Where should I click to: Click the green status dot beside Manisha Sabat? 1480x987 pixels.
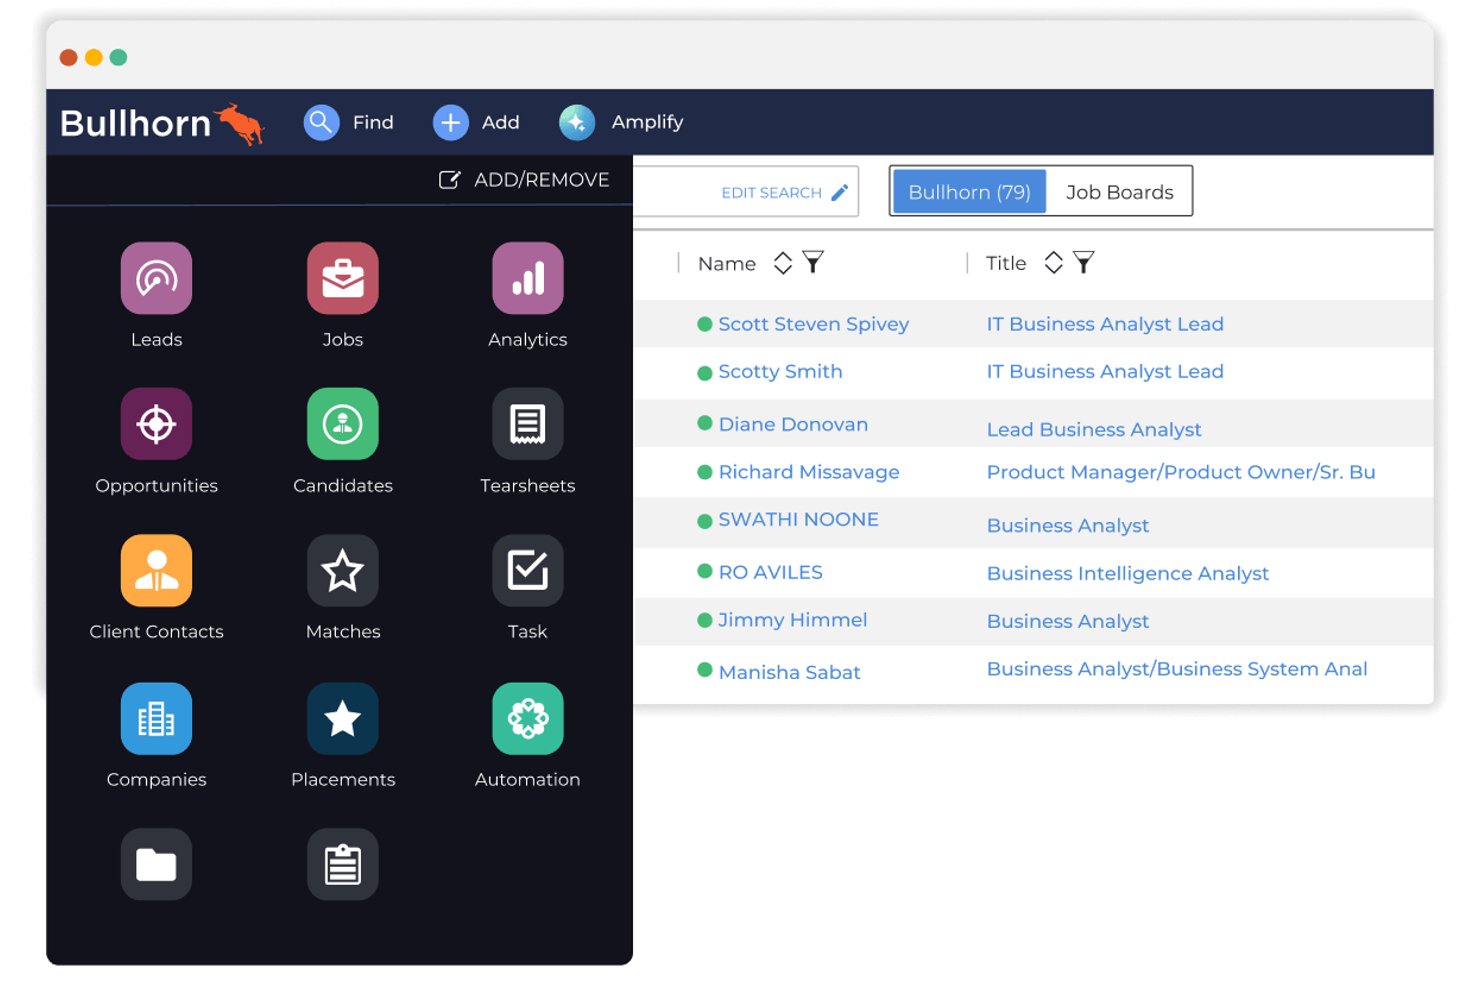(705, 670)
